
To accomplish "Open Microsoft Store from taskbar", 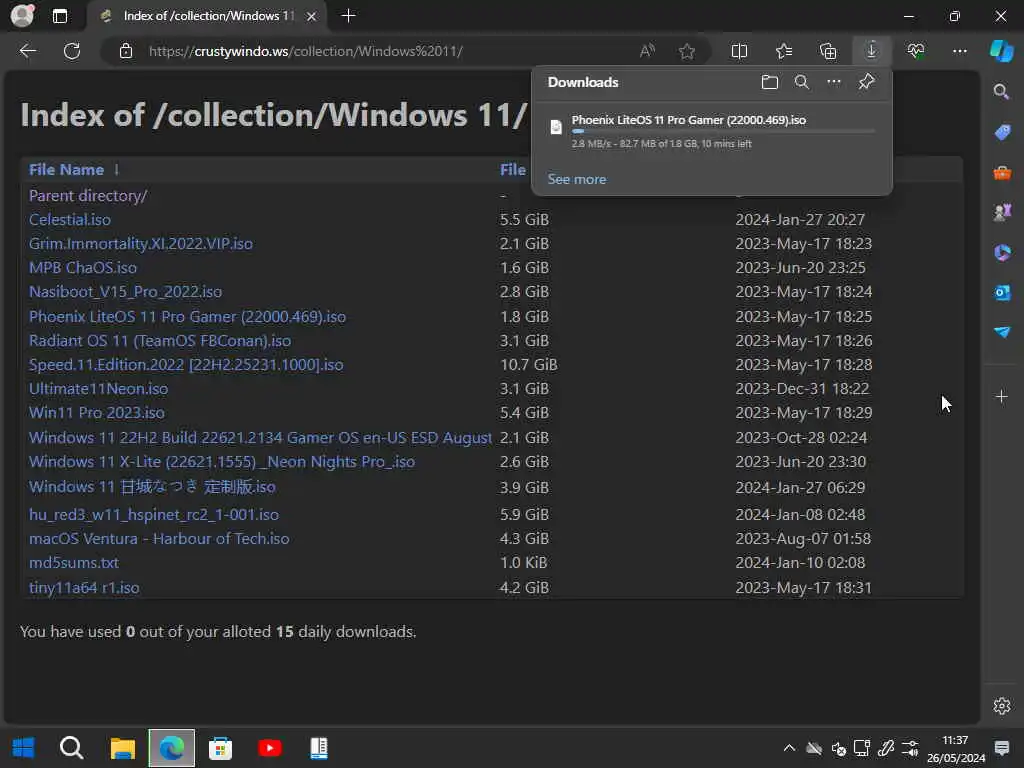I will [220, 748].
